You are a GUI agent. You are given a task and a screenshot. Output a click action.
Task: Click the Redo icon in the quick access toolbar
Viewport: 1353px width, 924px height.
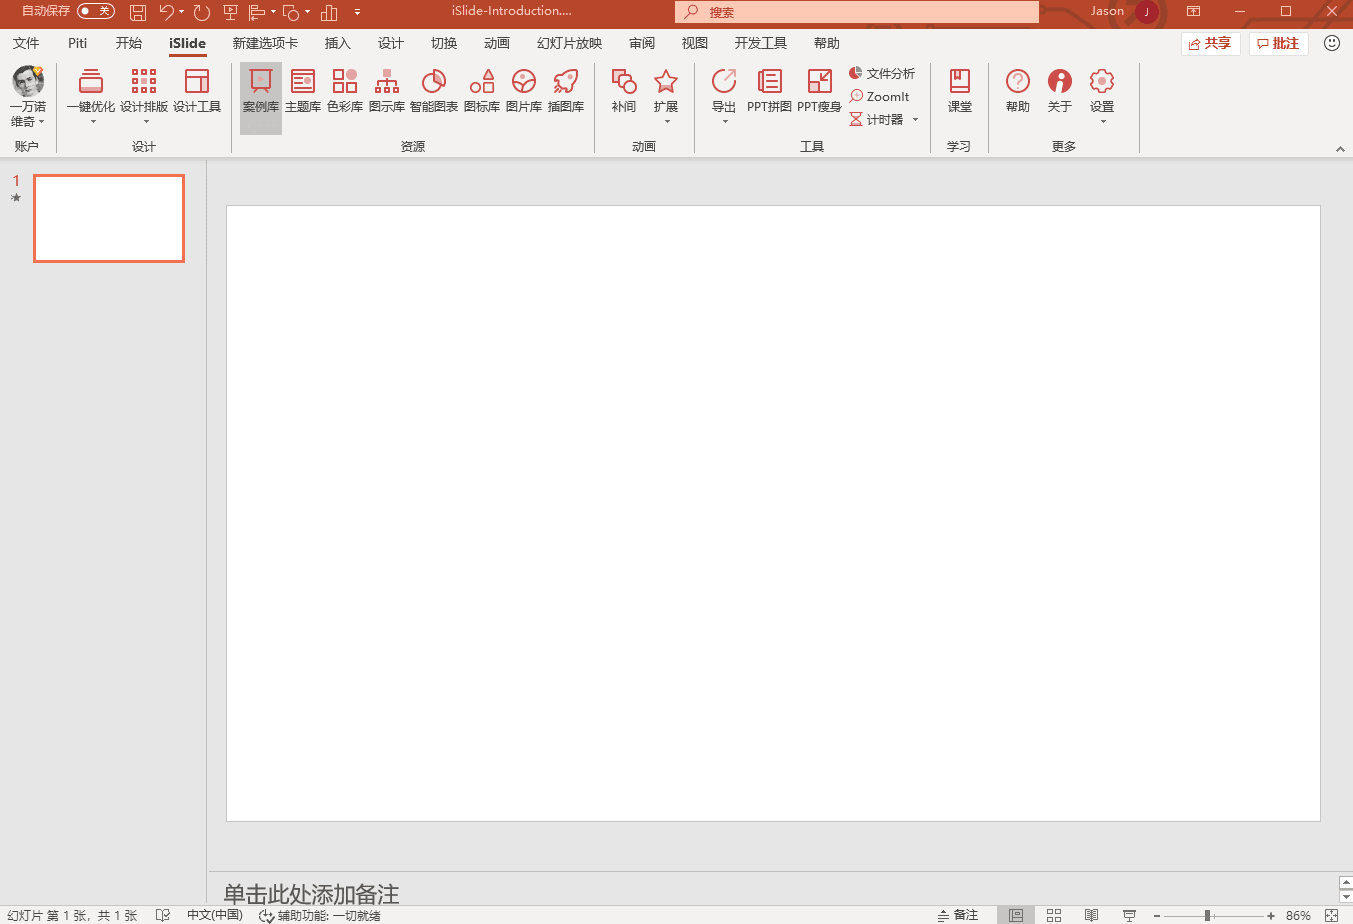click(x=202, y=12)
